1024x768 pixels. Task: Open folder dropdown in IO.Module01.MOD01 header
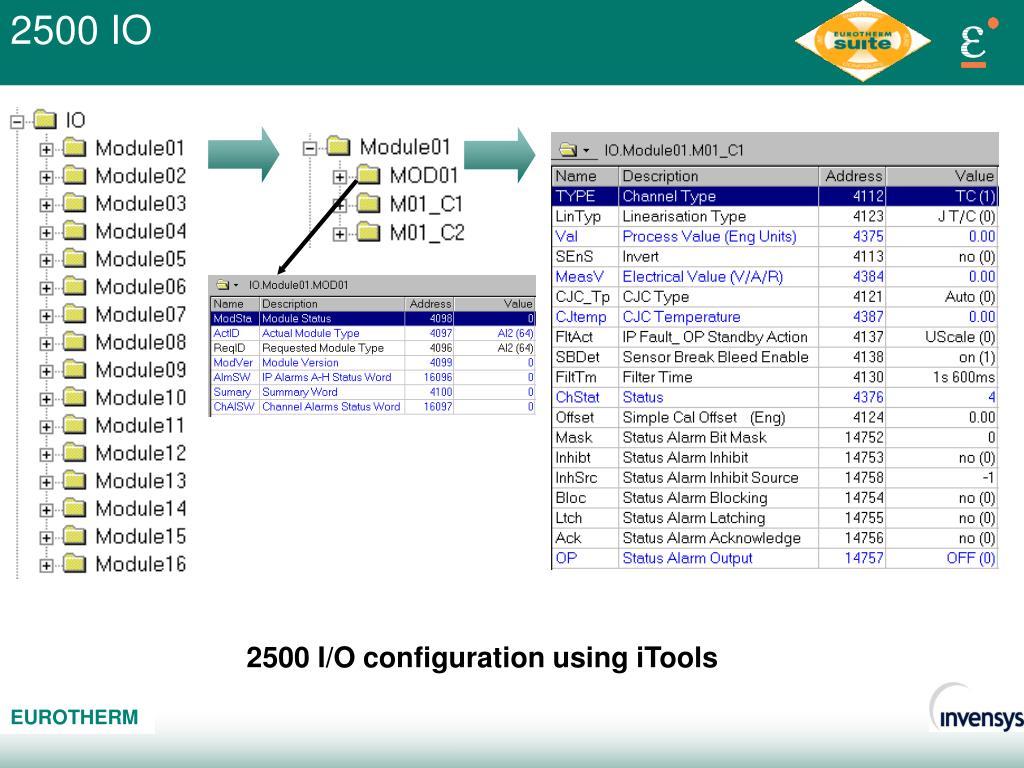point(236,285)
